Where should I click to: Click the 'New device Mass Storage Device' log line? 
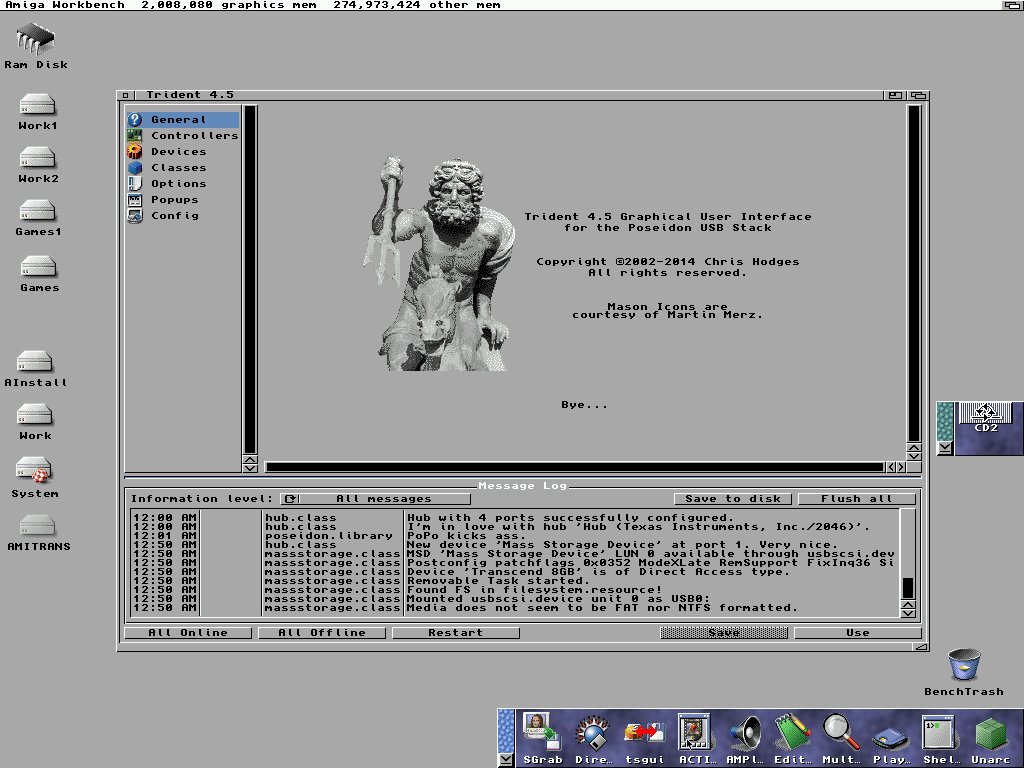[x=621, y=545]
